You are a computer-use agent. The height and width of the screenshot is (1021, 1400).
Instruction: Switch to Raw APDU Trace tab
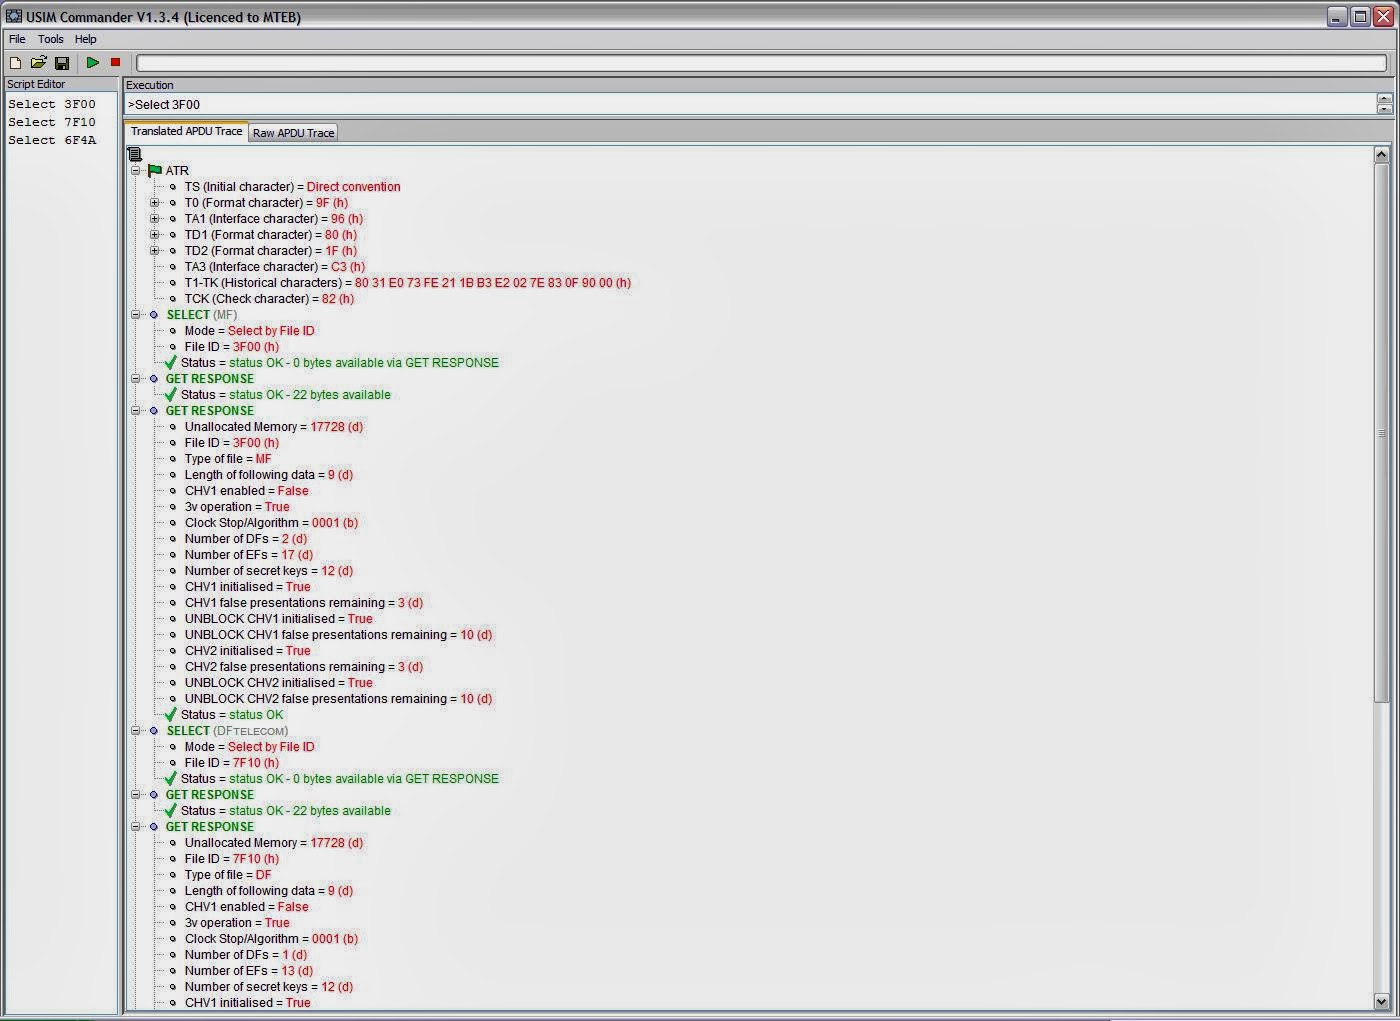click(293, 132)
